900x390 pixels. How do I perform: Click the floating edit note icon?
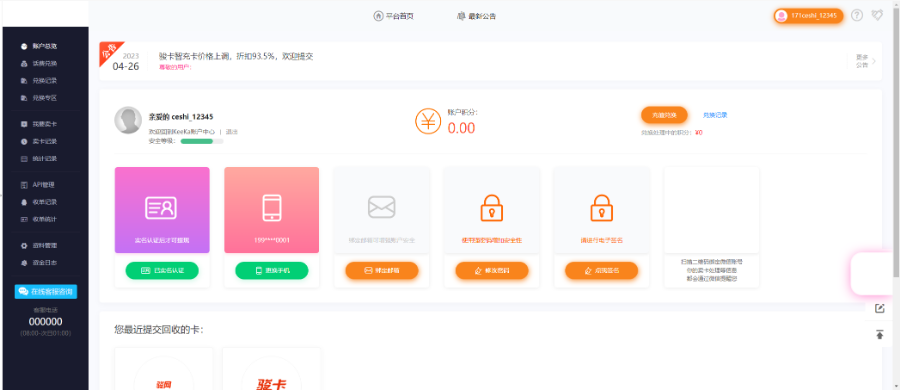pos(879,308)
